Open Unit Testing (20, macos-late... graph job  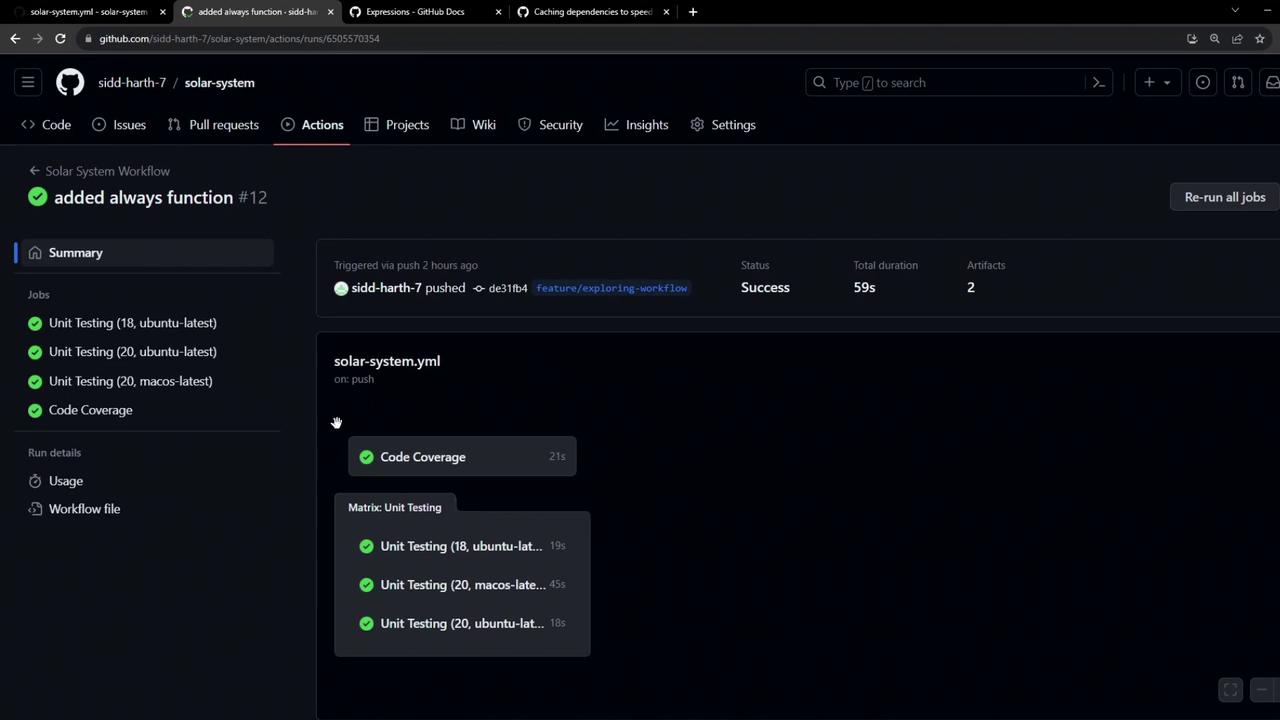pos(462,585)
